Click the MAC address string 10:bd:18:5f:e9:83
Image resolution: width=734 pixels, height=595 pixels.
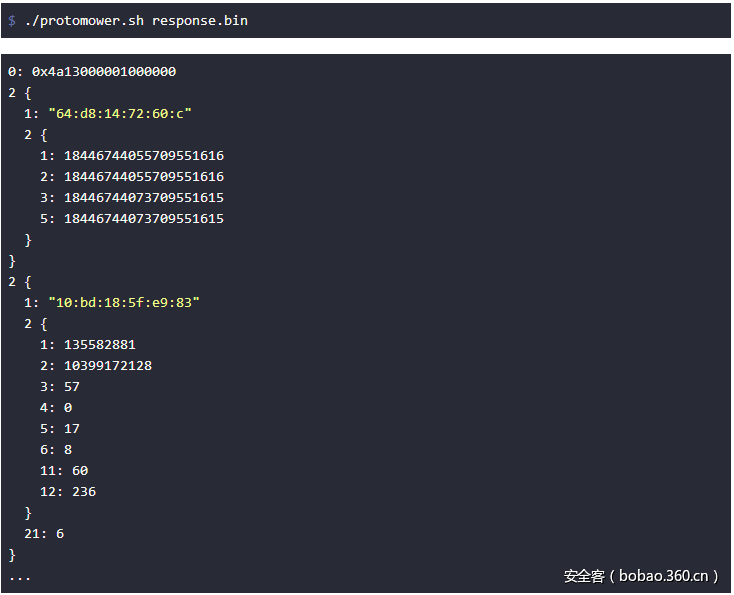point(124,302)
